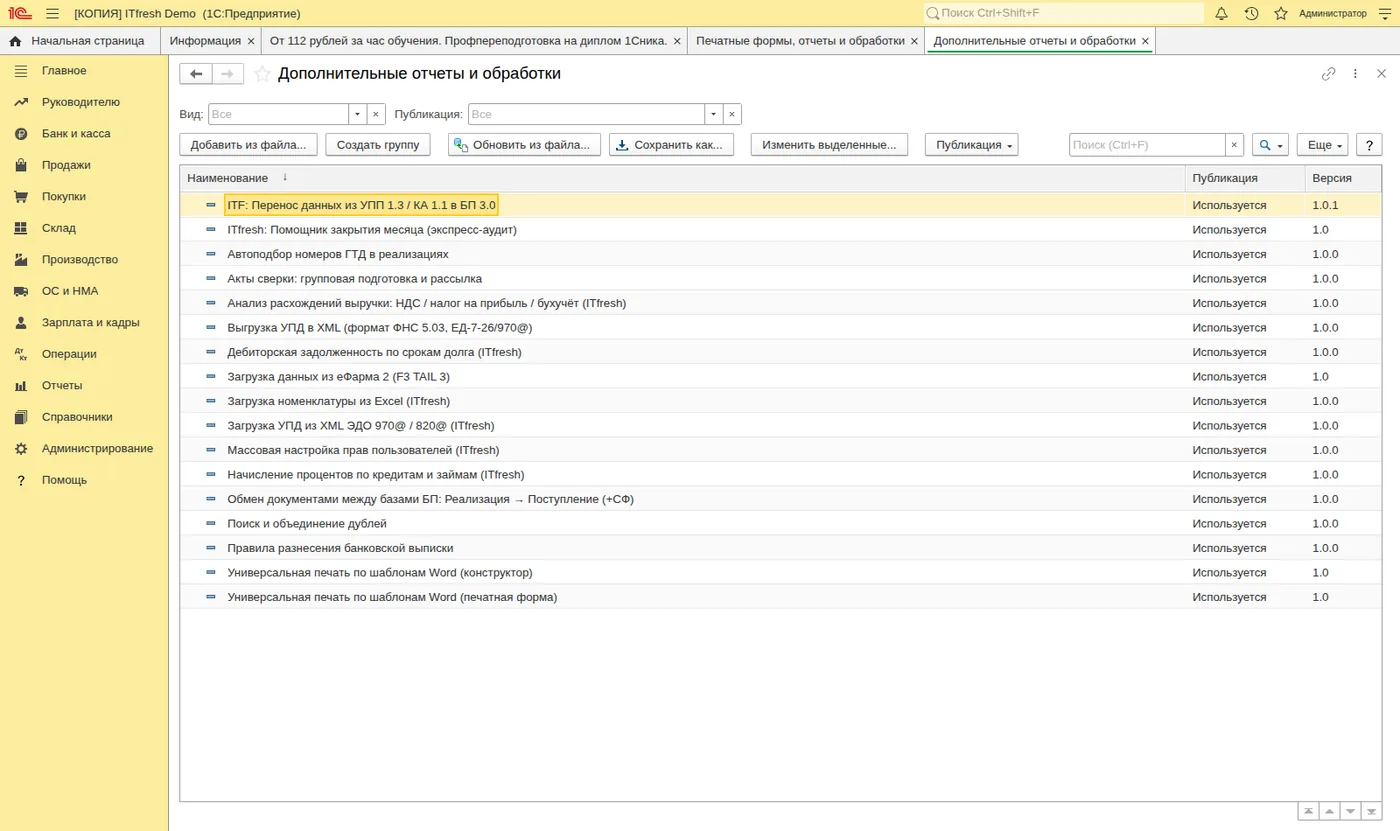Select row Акты сверки: групповая подготовка и рассылка
Image resolution: width=1400 pixels, height=831 pixels.
780,279
